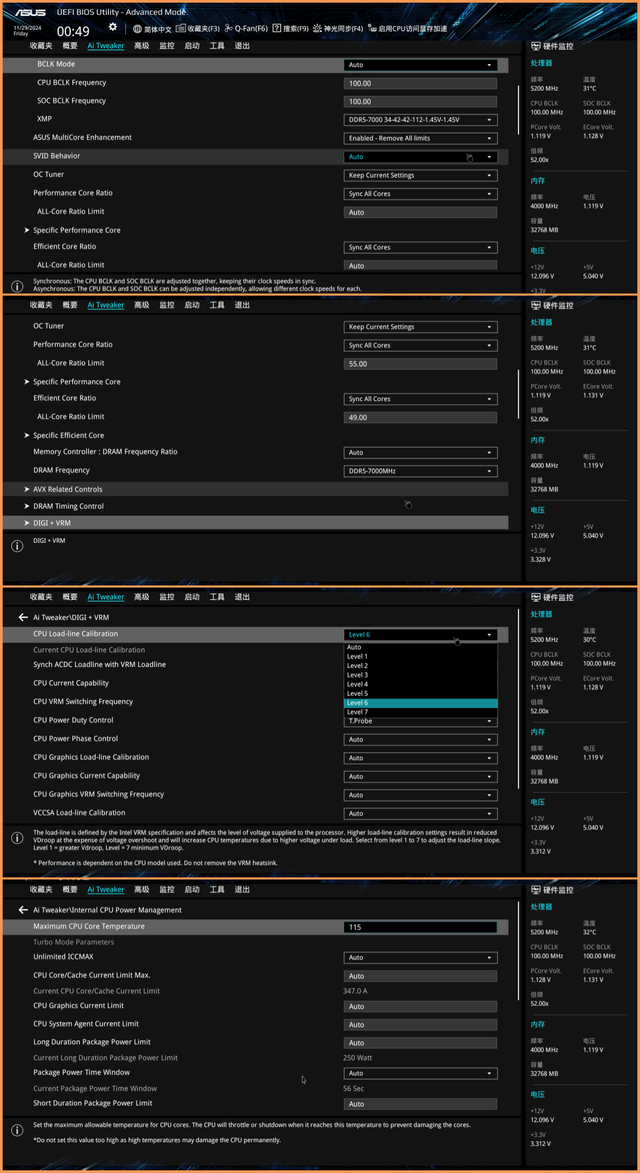The width and height of the screenshot is (640, 1173).
Task: Open the BCLK Mode dropdown
Action: (x=420, y=65)
